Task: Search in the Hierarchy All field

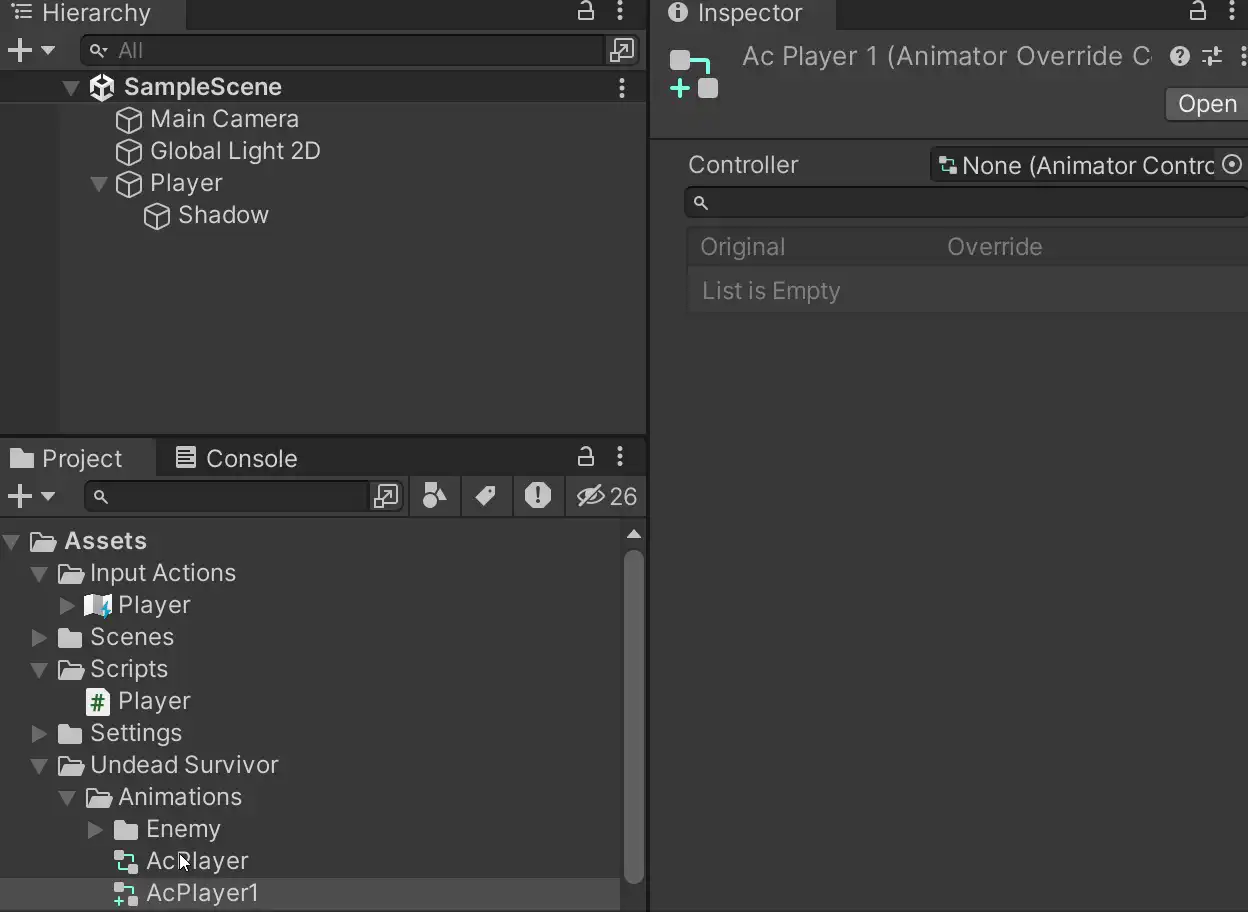Action: pyautogui.click(x=343, y=50)
